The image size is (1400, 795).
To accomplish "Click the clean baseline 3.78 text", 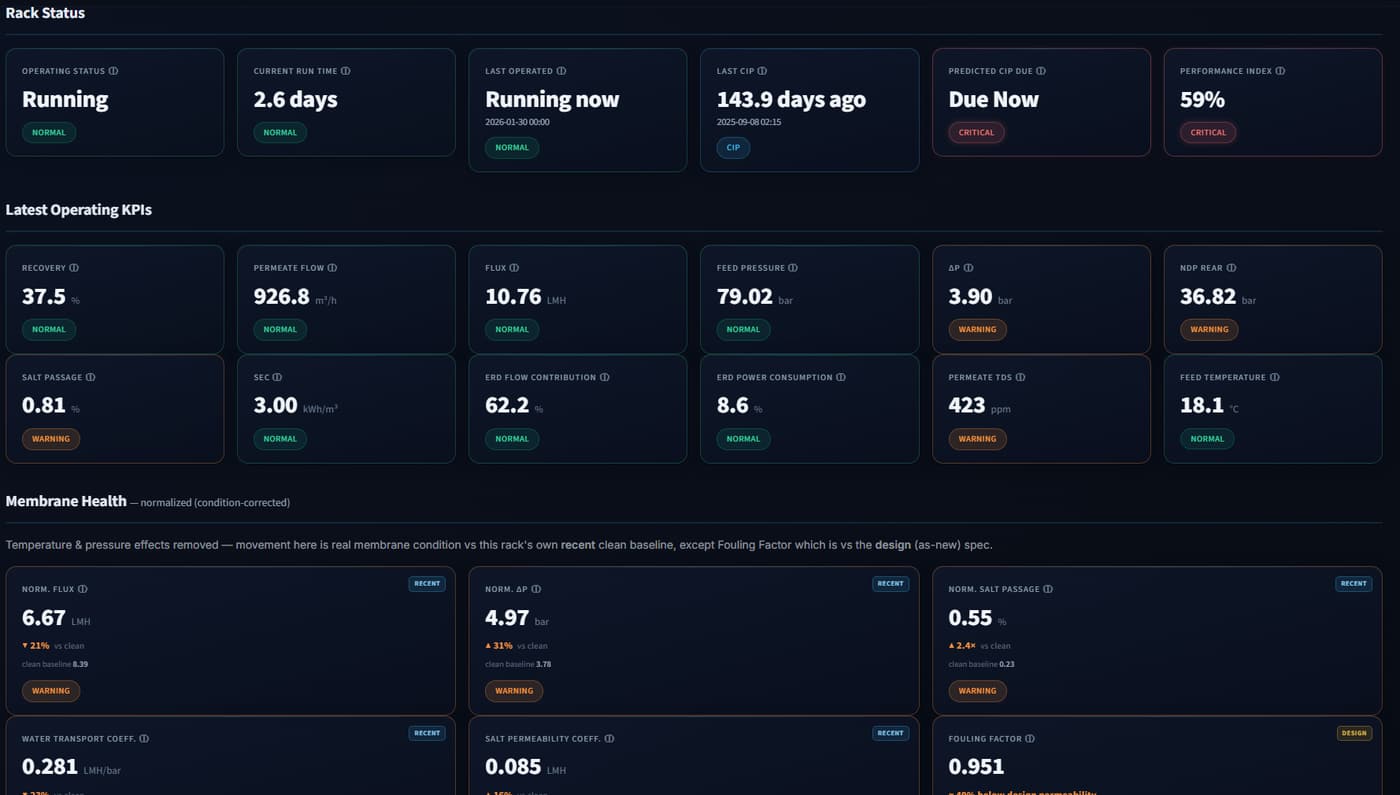I will (518, 664).
